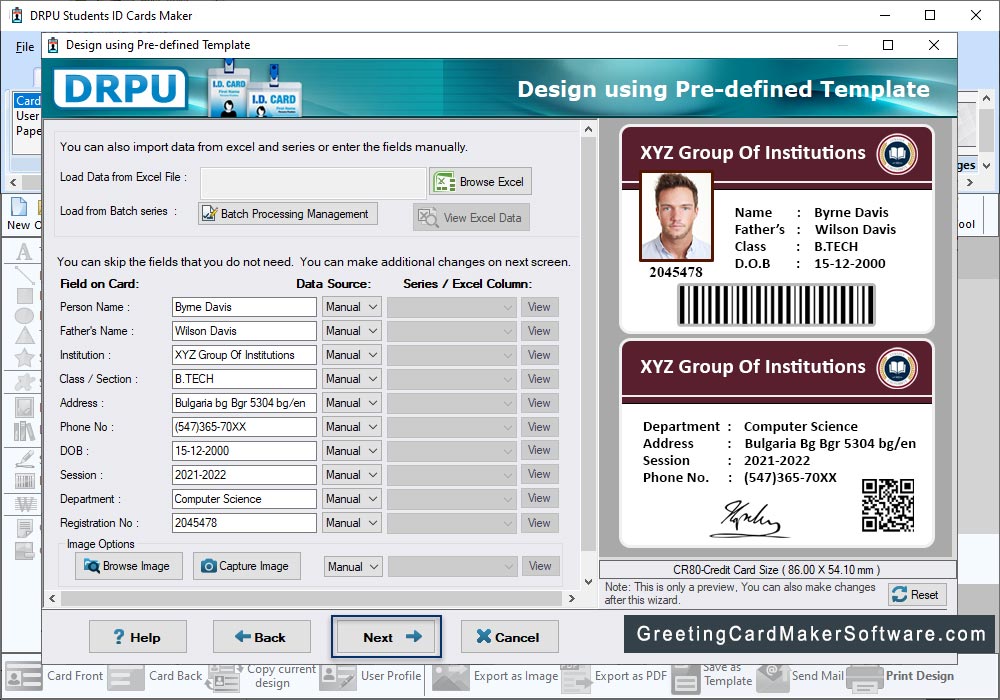Click the Next button
The image size is (1000, 700).
386,637
